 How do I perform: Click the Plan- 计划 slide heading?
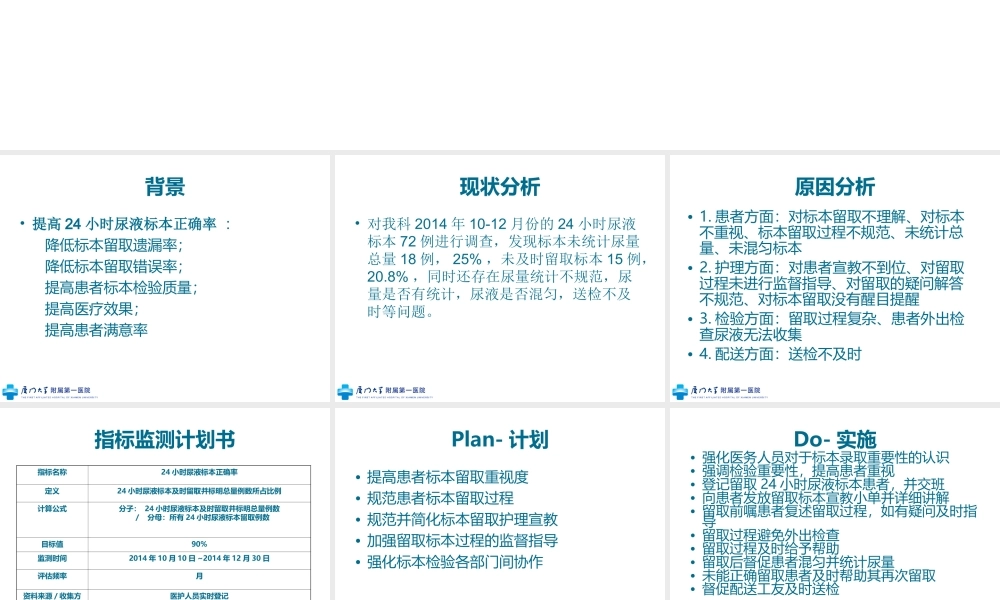(x=498, y=439)
